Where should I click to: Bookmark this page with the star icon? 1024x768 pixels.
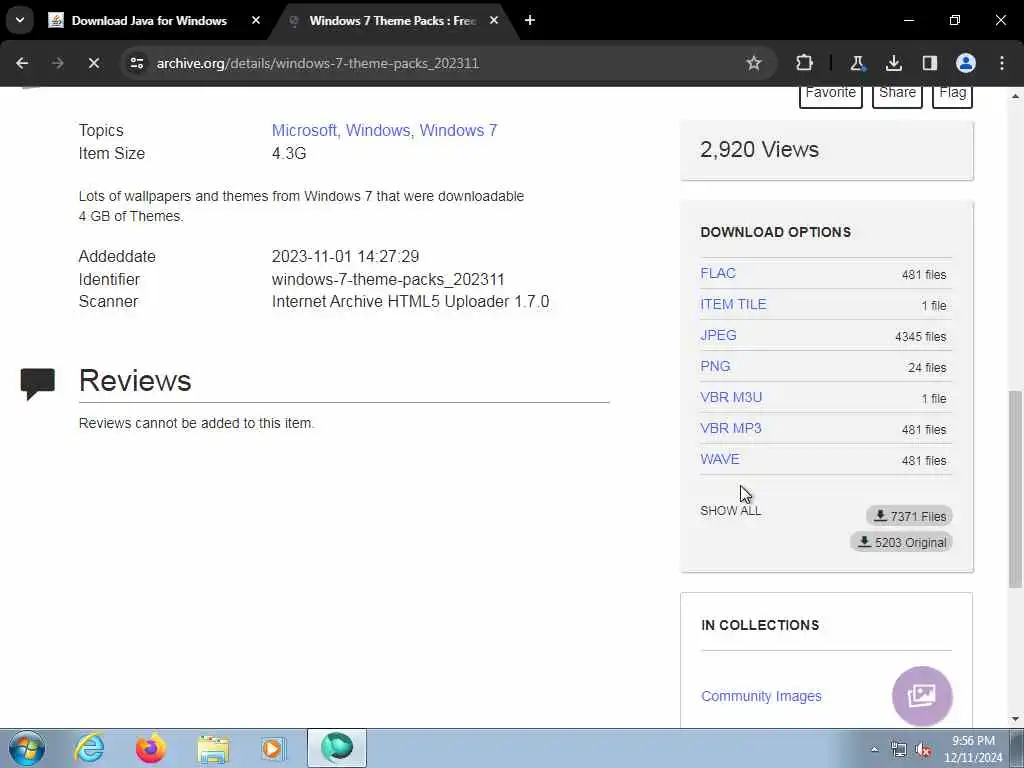(x=754, y=63)
